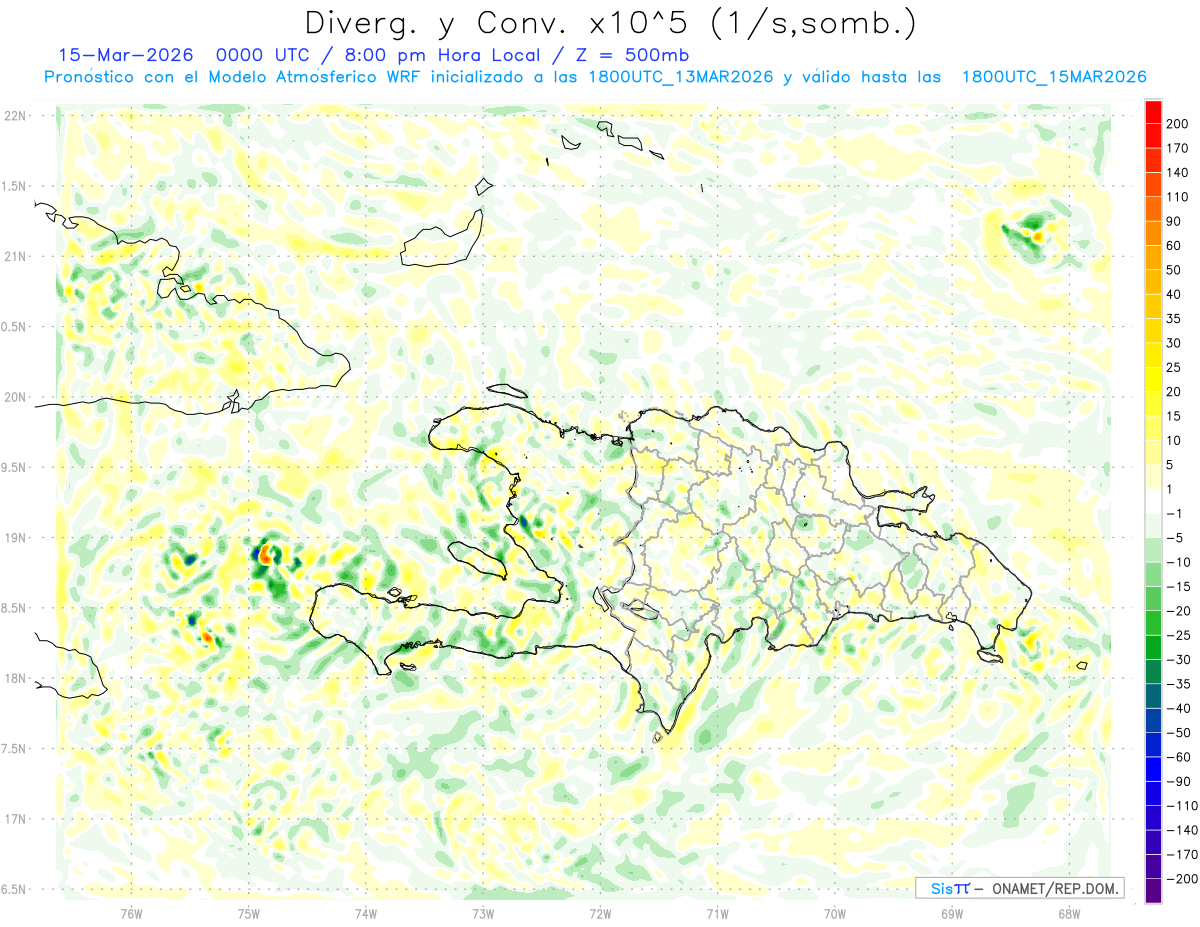
Task: Click the '0.5N' latitude label
Action: coord(15,327)
